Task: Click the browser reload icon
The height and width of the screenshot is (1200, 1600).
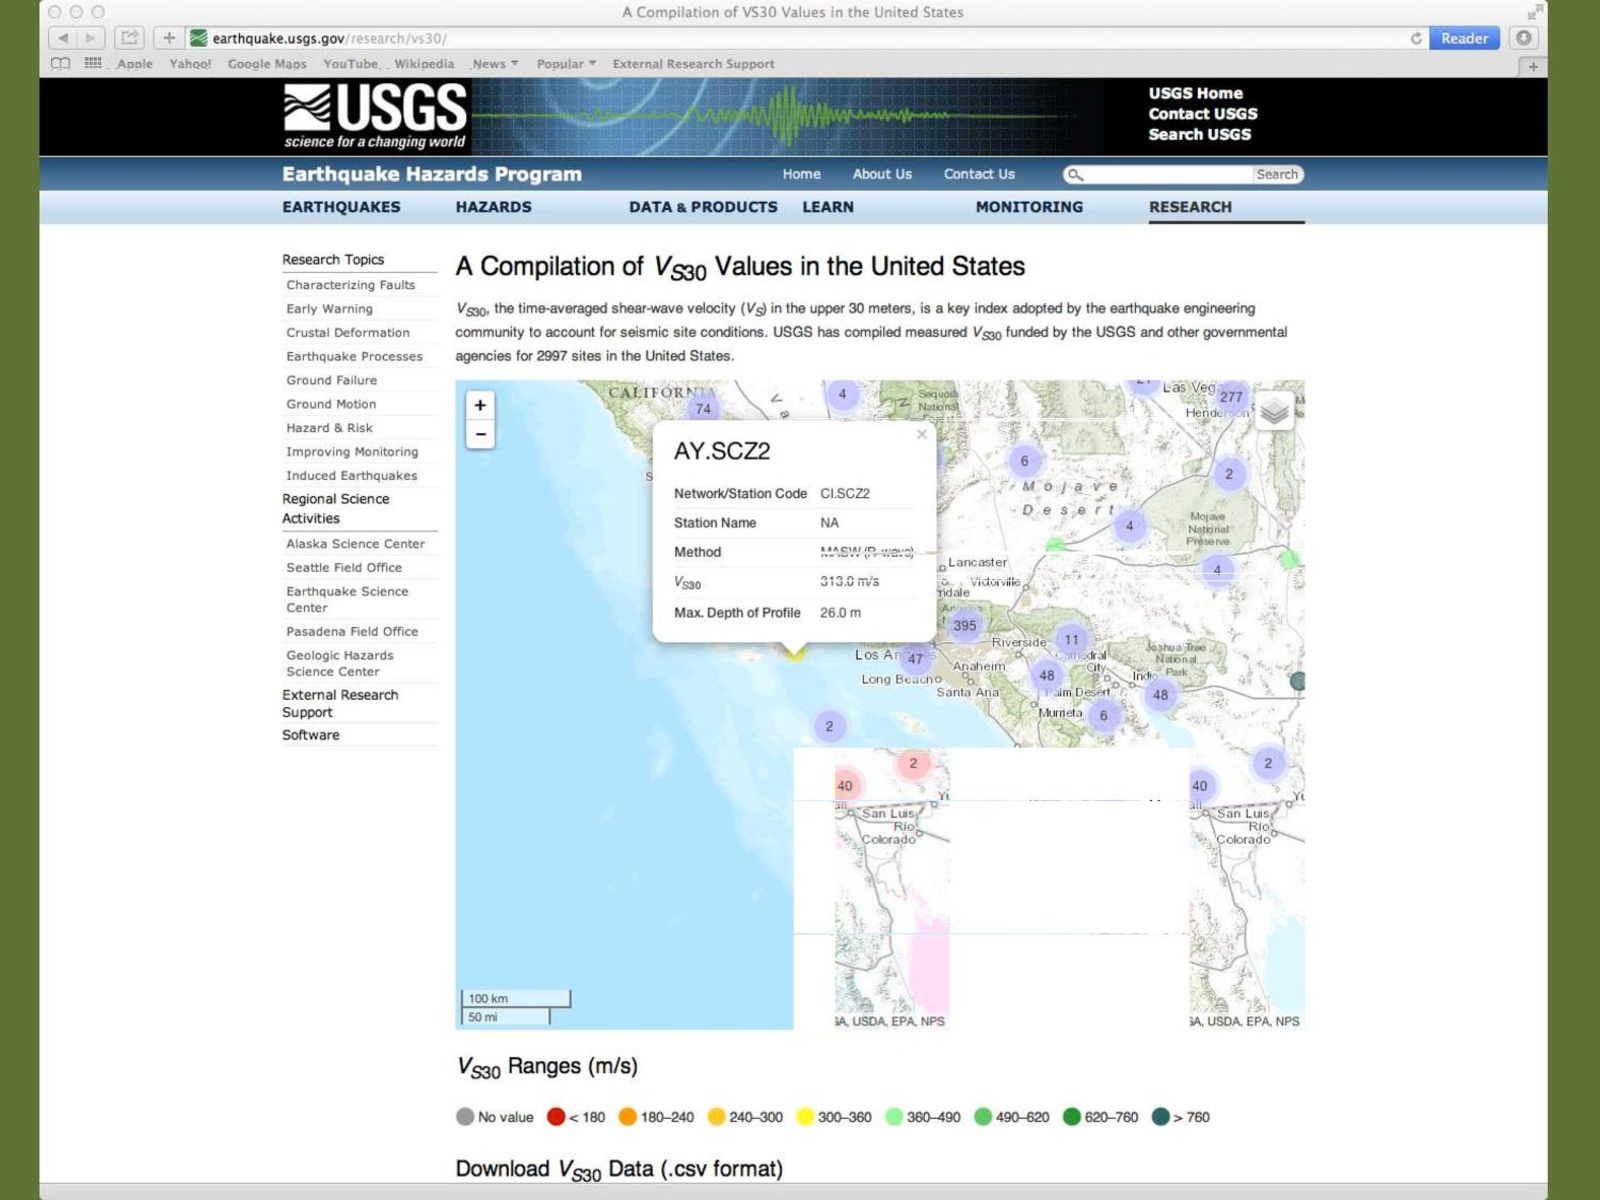Action: [x=1416, y=38]
